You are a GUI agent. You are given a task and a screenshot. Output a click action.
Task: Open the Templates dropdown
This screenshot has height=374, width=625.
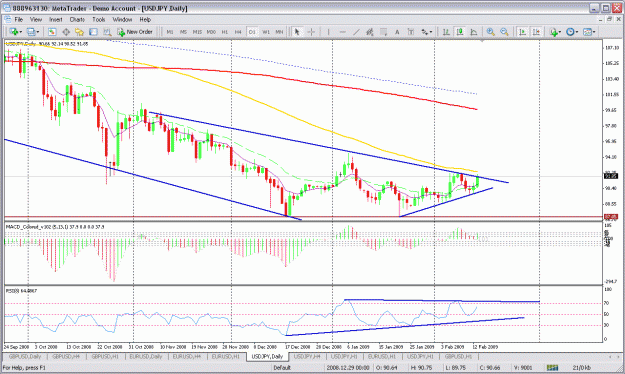tap(589, 32)
